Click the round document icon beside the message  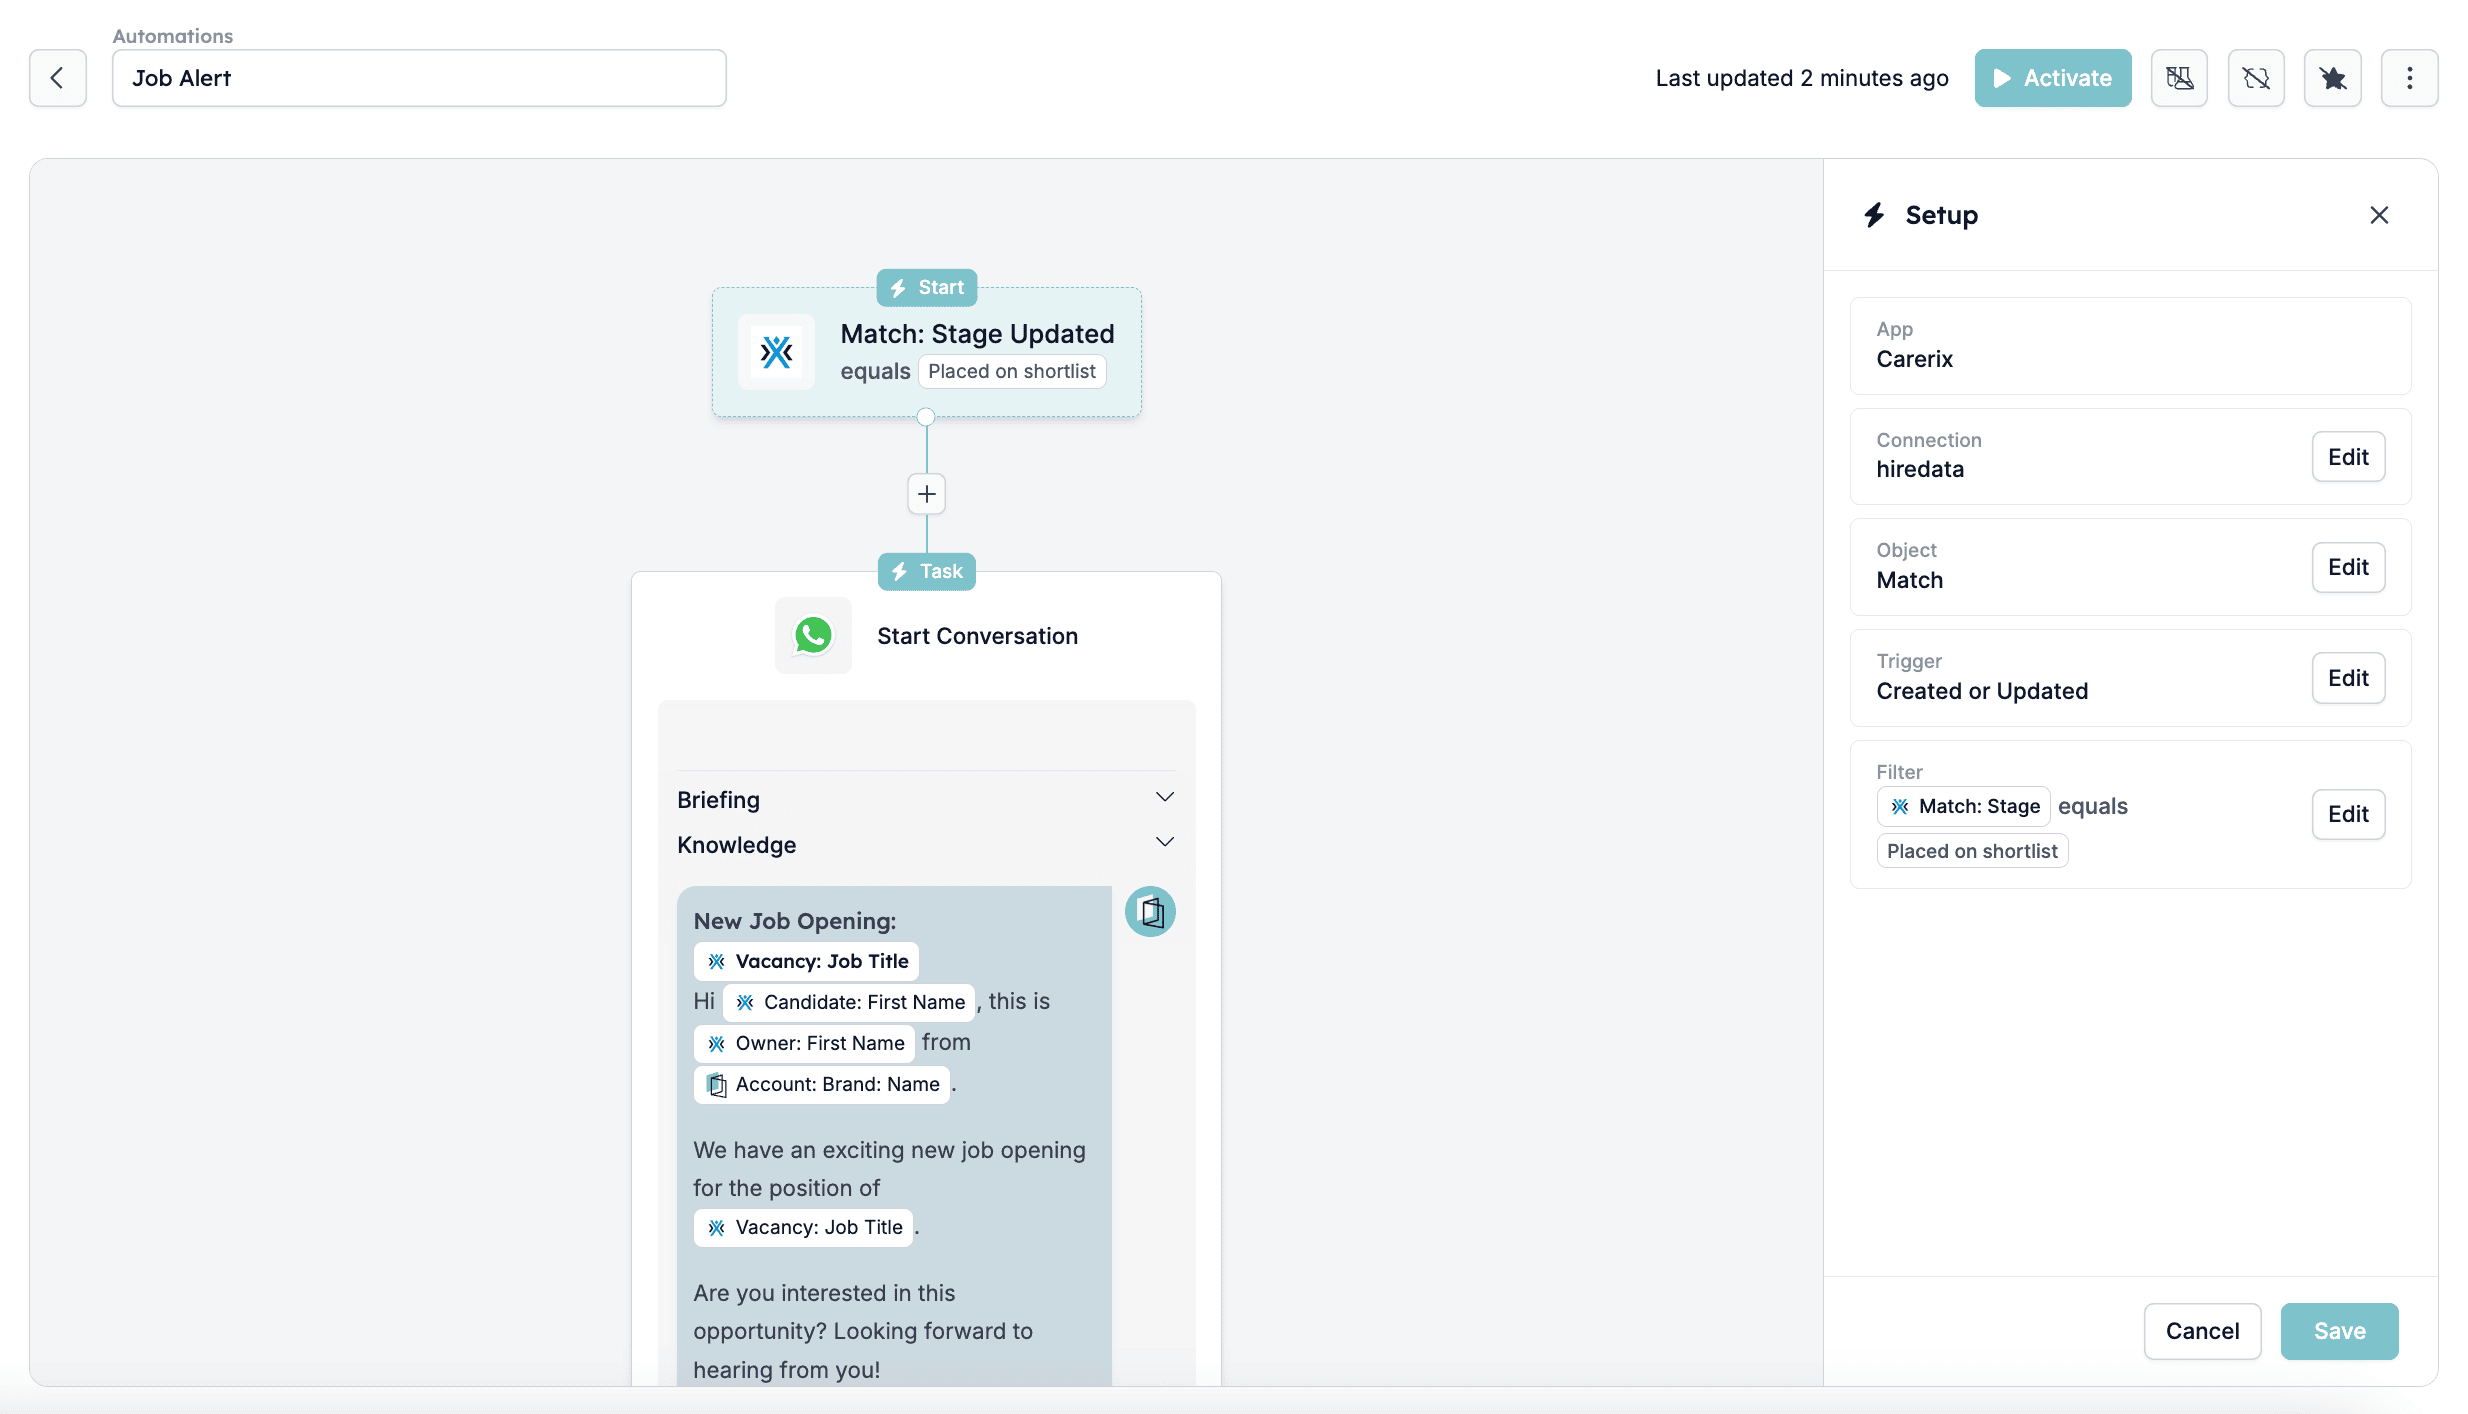pos(1150,912)
